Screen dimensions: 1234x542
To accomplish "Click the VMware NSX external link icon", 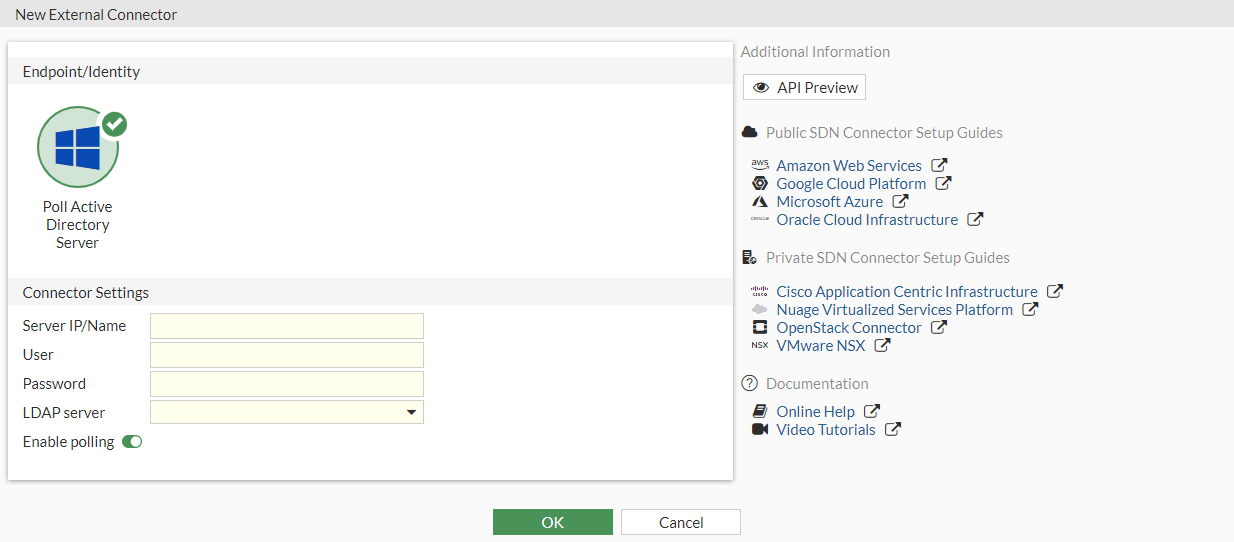I will tap(882, 346).
